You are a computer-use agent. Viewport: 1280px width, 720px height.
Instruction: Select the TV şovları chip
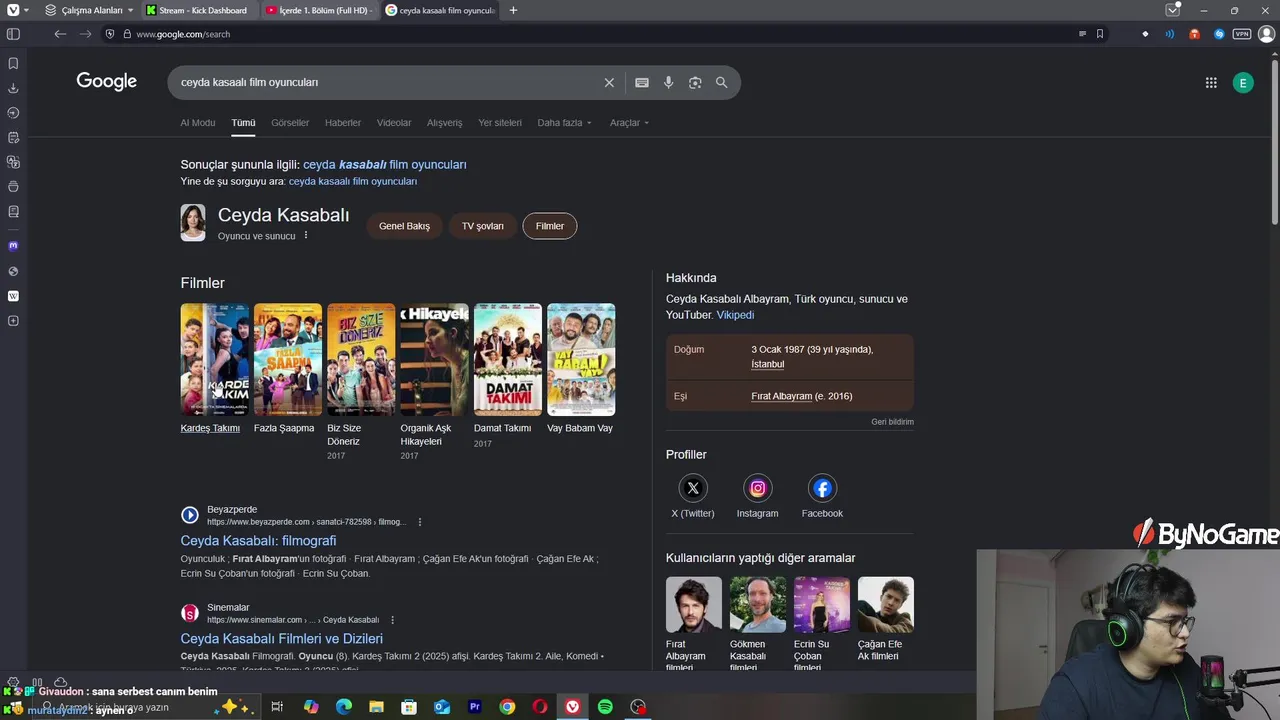483,226
